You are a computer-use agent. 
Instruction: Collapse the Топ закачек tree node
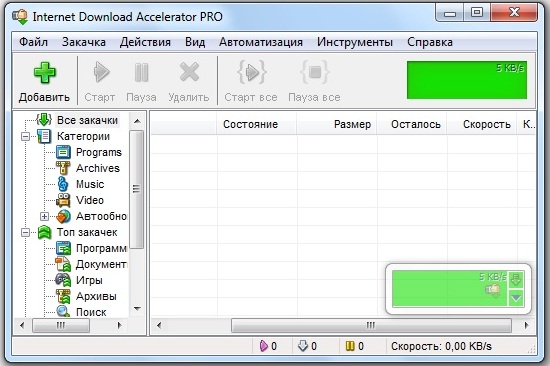point(26,232)
